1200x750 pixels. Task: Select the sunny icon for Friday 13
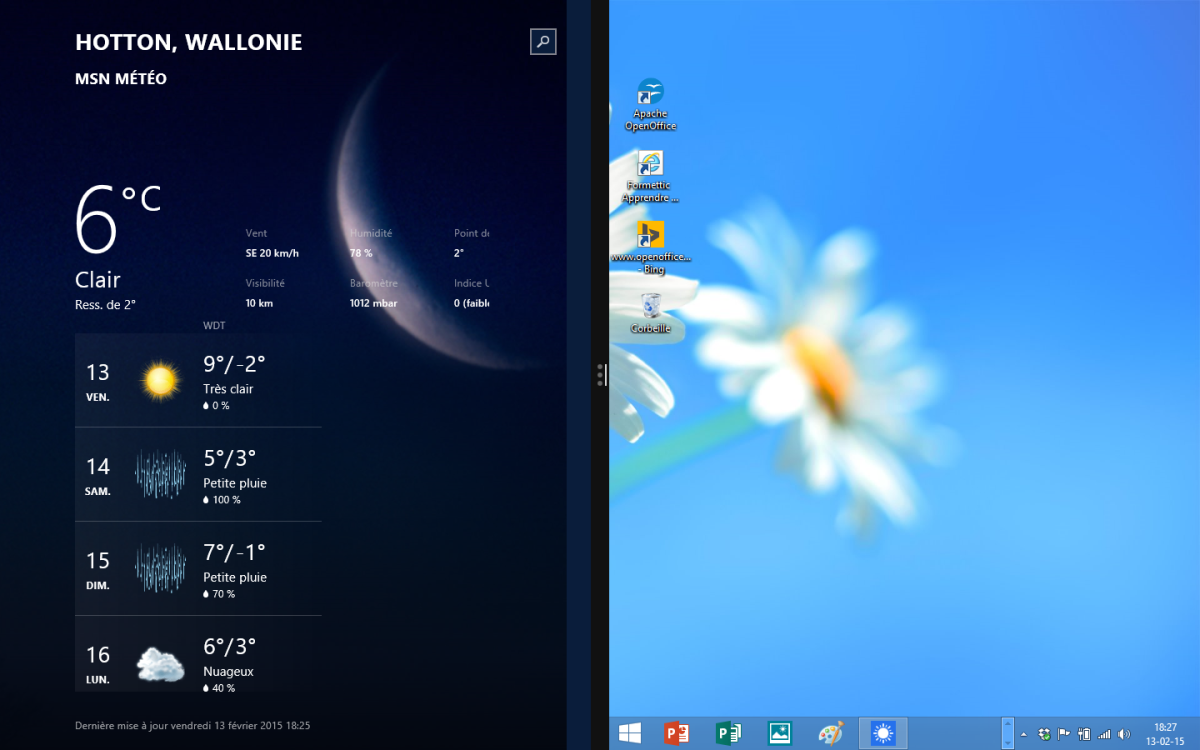pos(160,380)
